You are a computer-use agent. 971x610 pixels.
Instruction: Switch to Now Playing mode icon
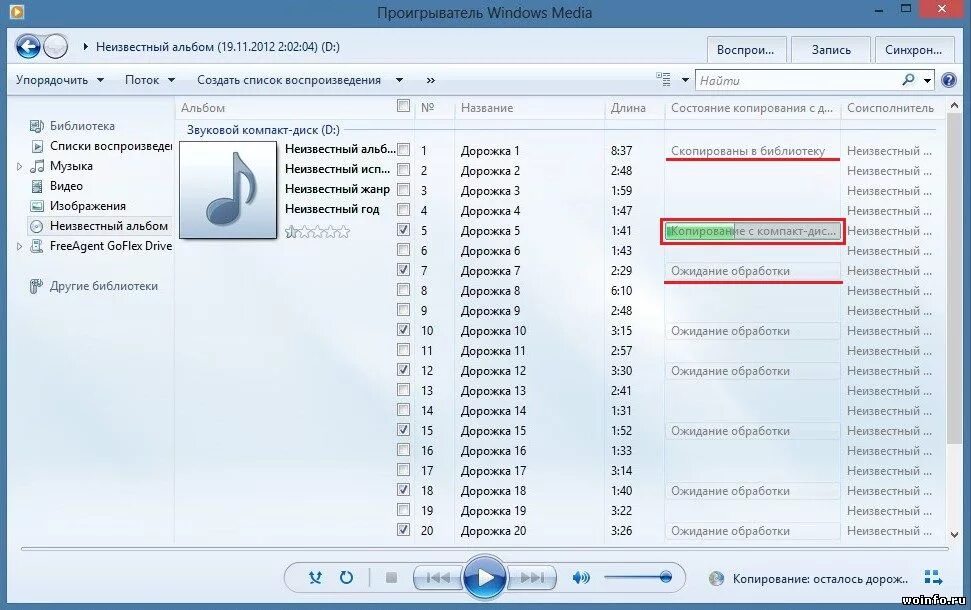(x=933, y=578)
